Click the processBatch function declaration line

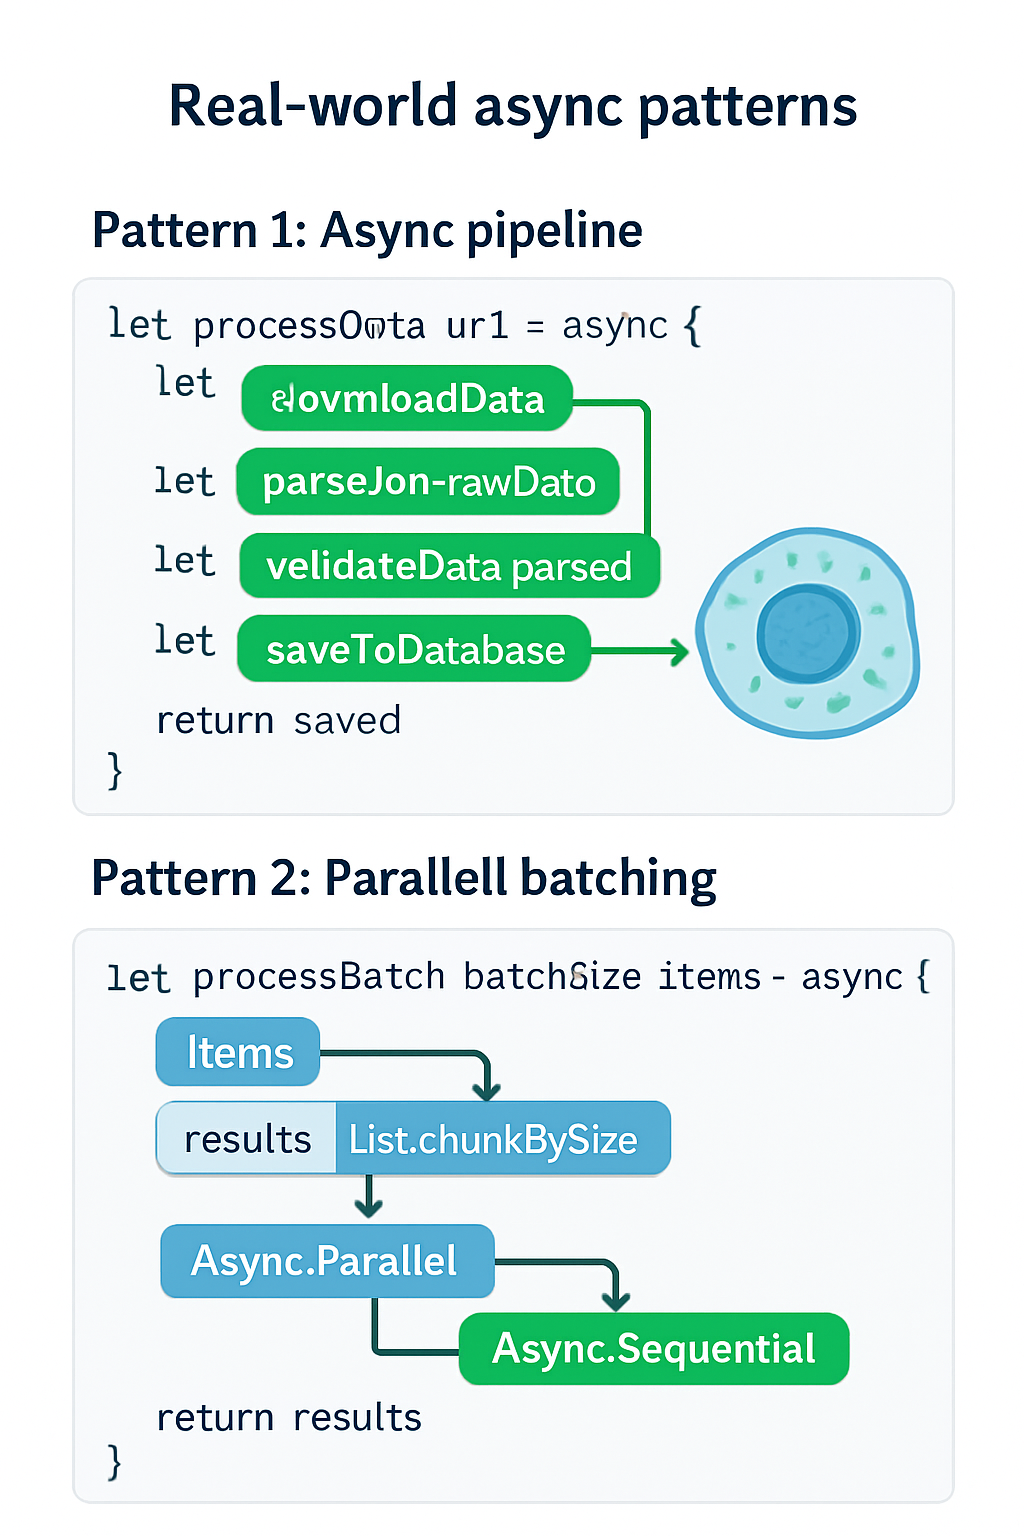(x=517, y=976)
